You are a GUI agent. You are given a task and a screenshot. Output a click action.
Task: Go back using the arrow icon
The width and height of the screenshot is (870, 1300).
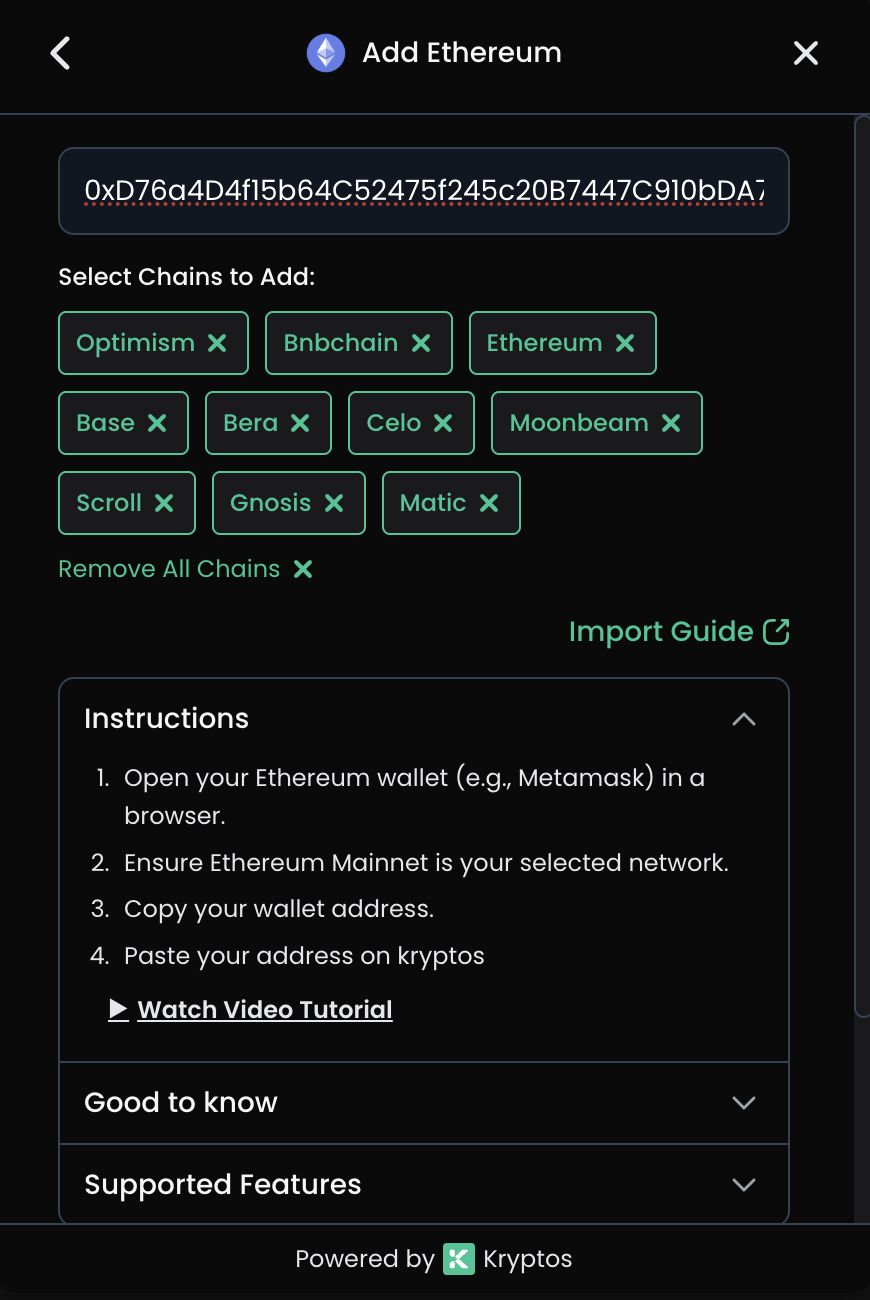click(60, 53)
